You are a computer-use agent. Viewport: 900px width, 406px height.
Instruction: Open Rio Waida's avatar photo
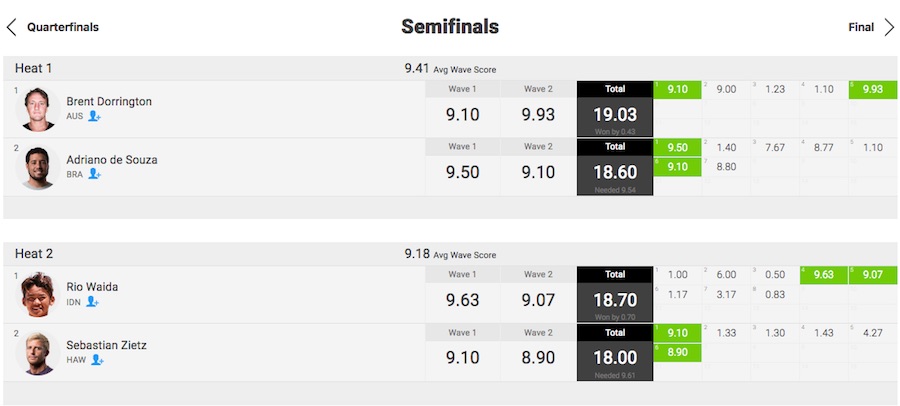click(x=39, y=295)
